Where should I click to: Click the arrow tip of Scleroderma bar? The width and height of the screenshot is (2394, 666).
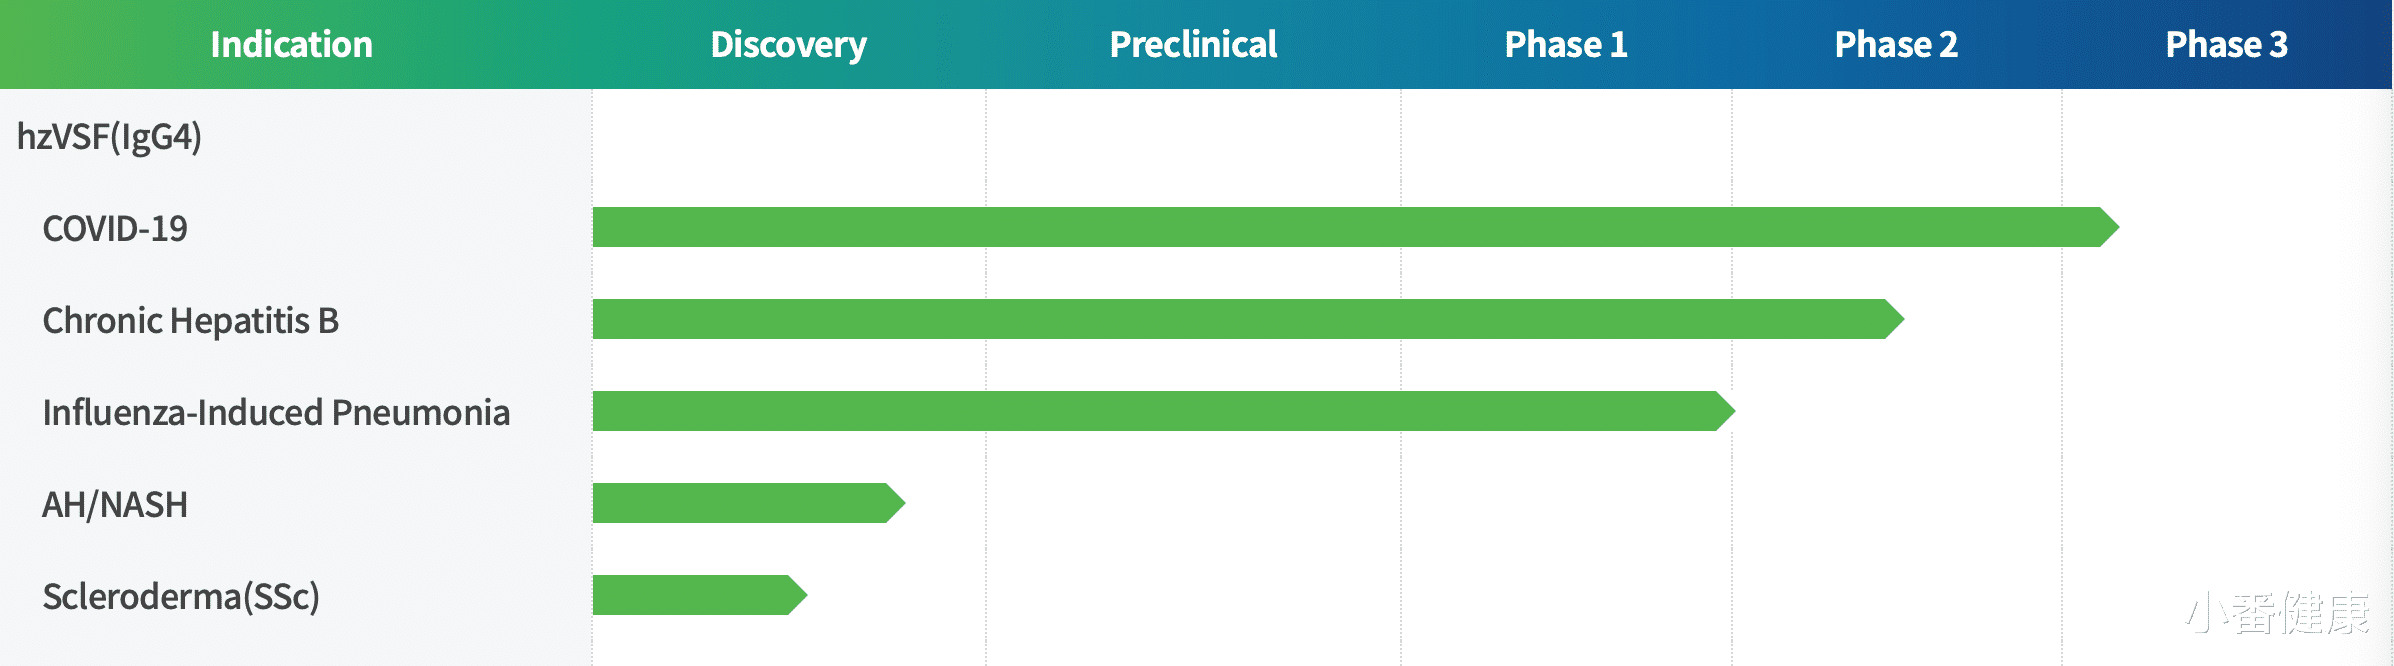click(x=797, y=595)
